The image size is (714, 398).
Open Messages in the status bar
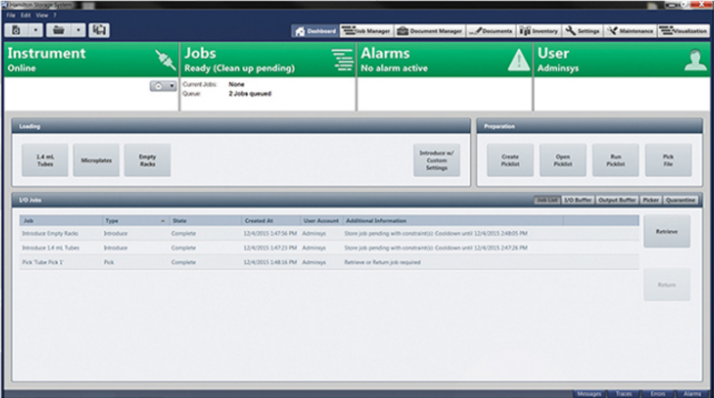(589, 394)
